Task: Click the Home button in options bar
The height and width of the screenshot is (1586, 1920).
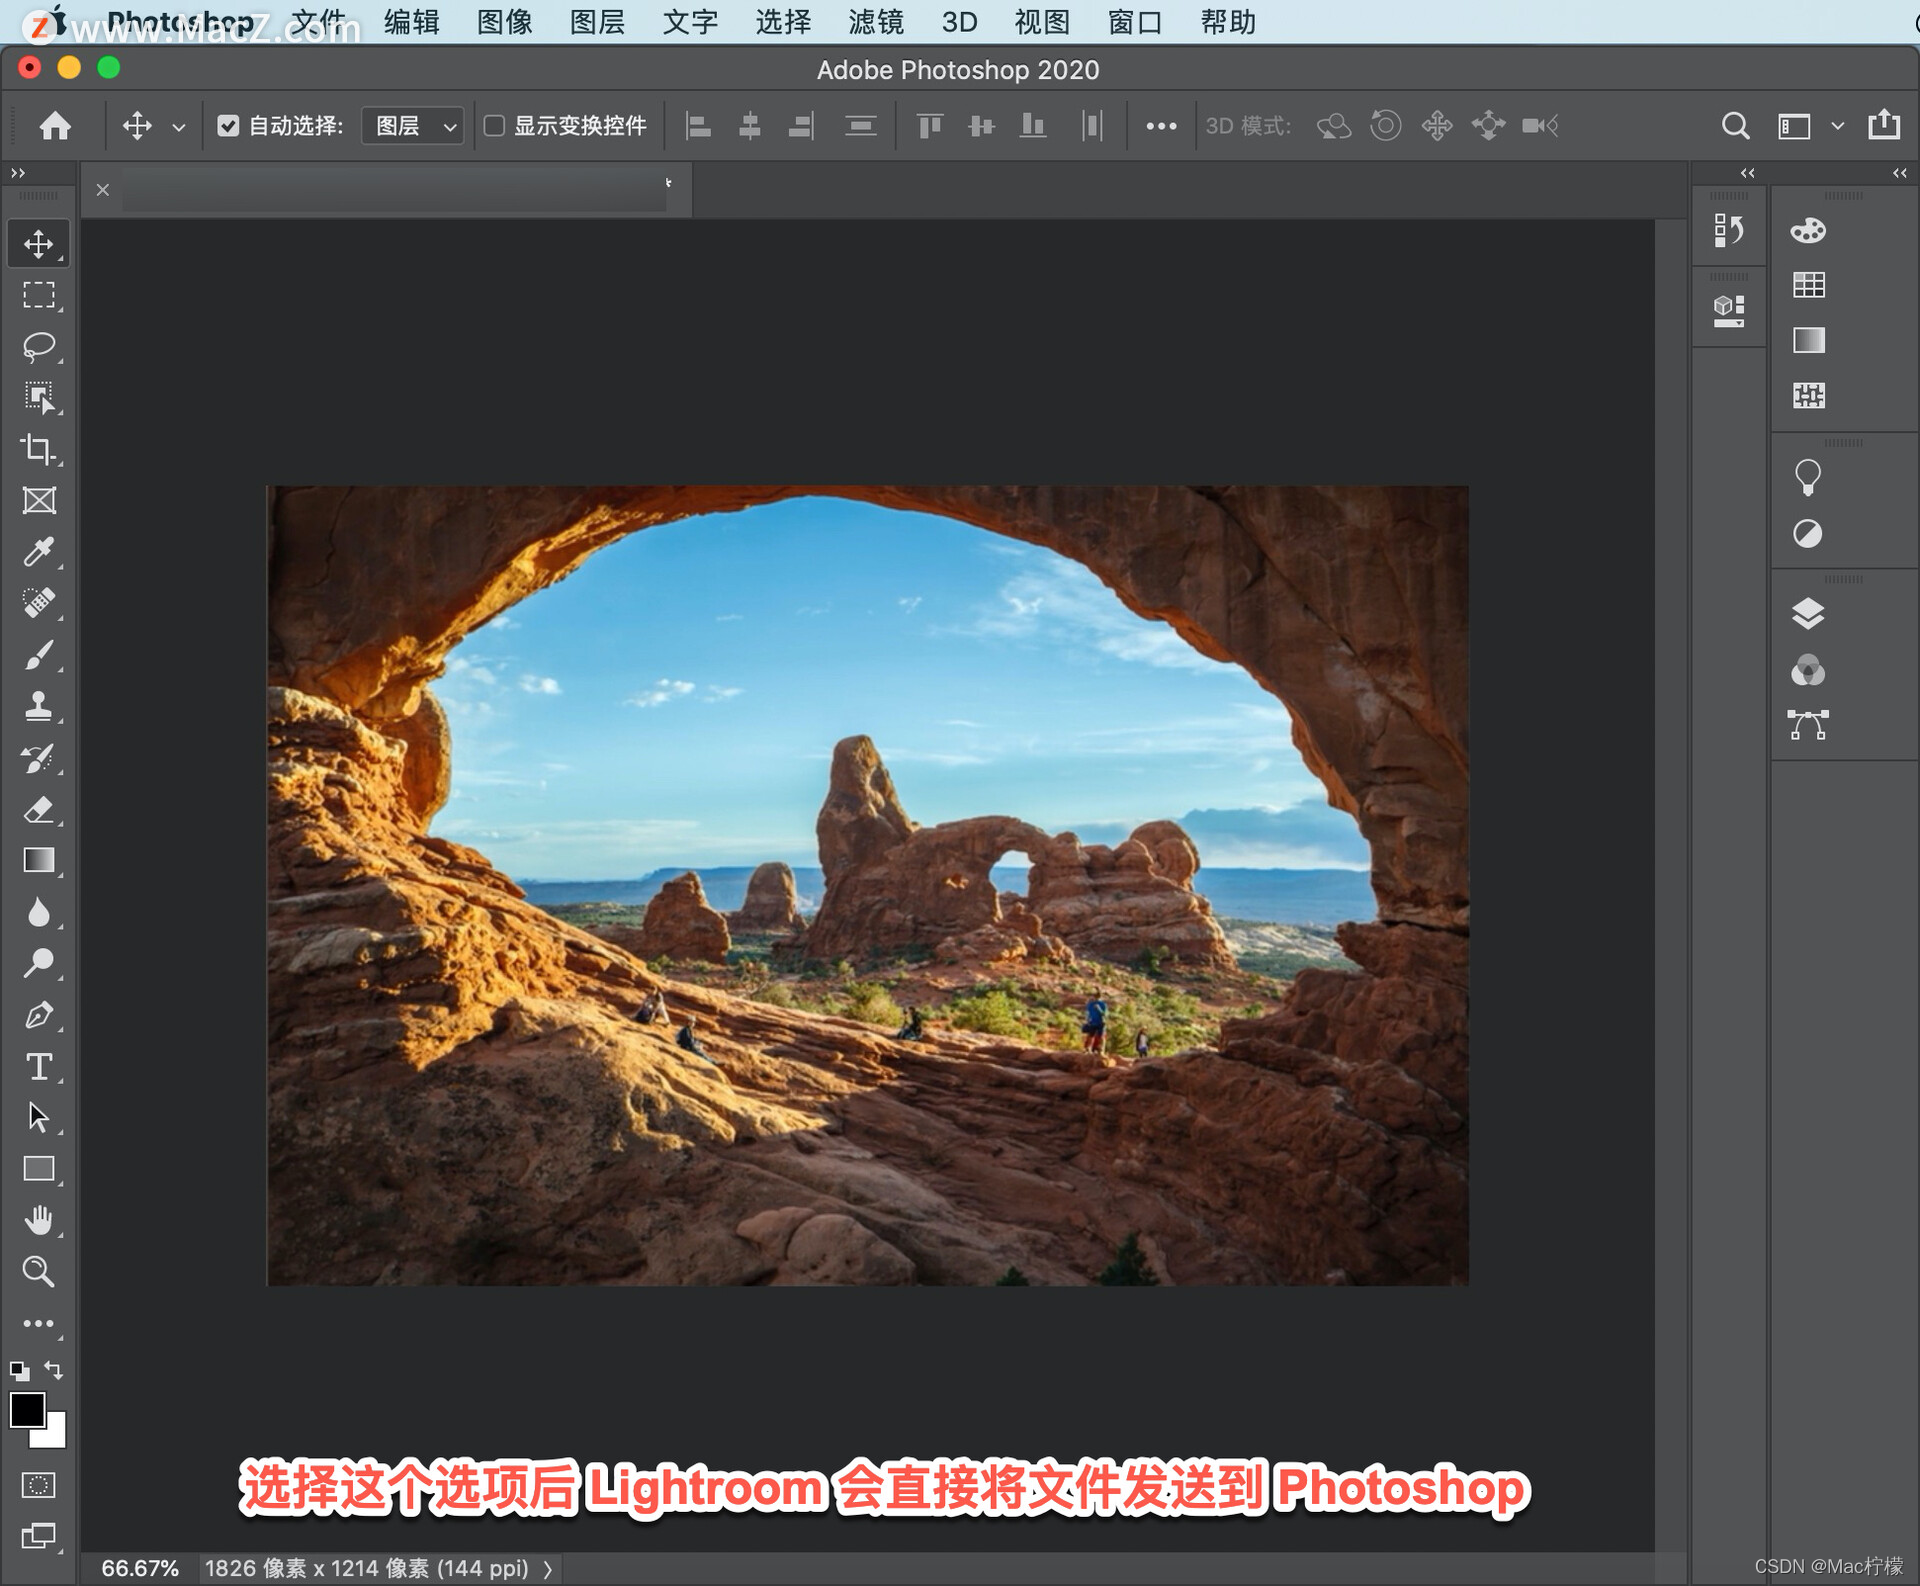Action: click(x=55, y=126)
